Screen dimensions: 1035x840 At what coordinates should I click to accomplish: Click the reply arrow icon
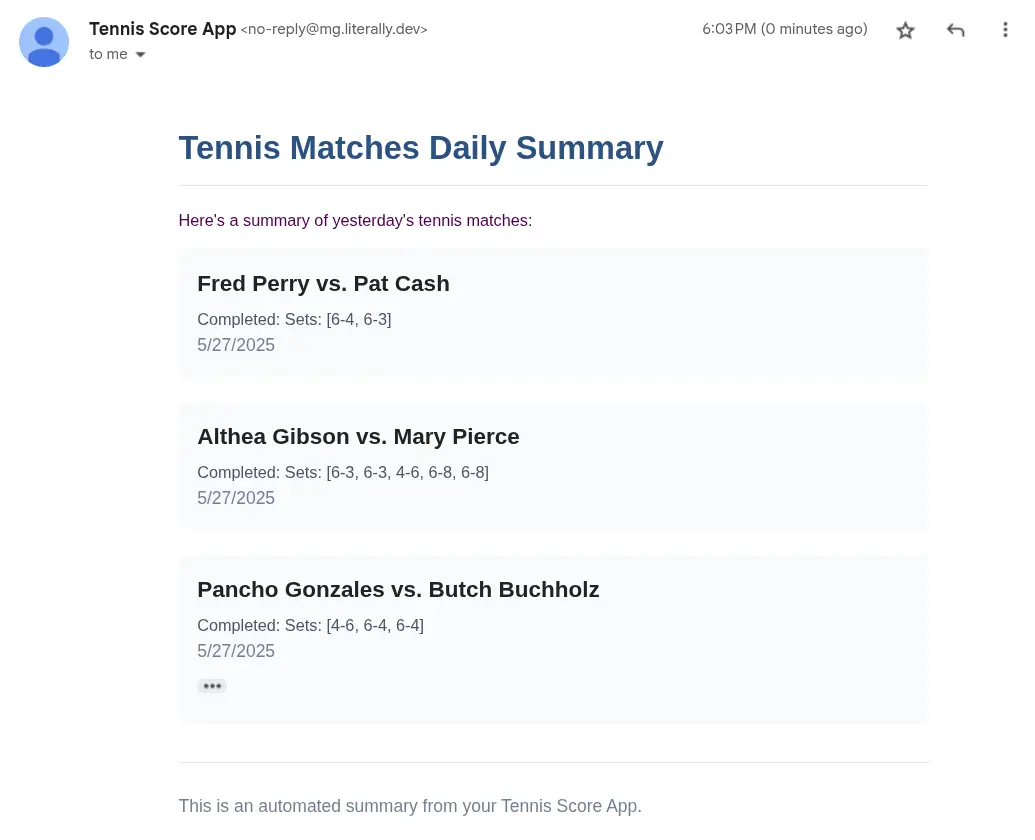pyautogui.click(x=955, y=30)
